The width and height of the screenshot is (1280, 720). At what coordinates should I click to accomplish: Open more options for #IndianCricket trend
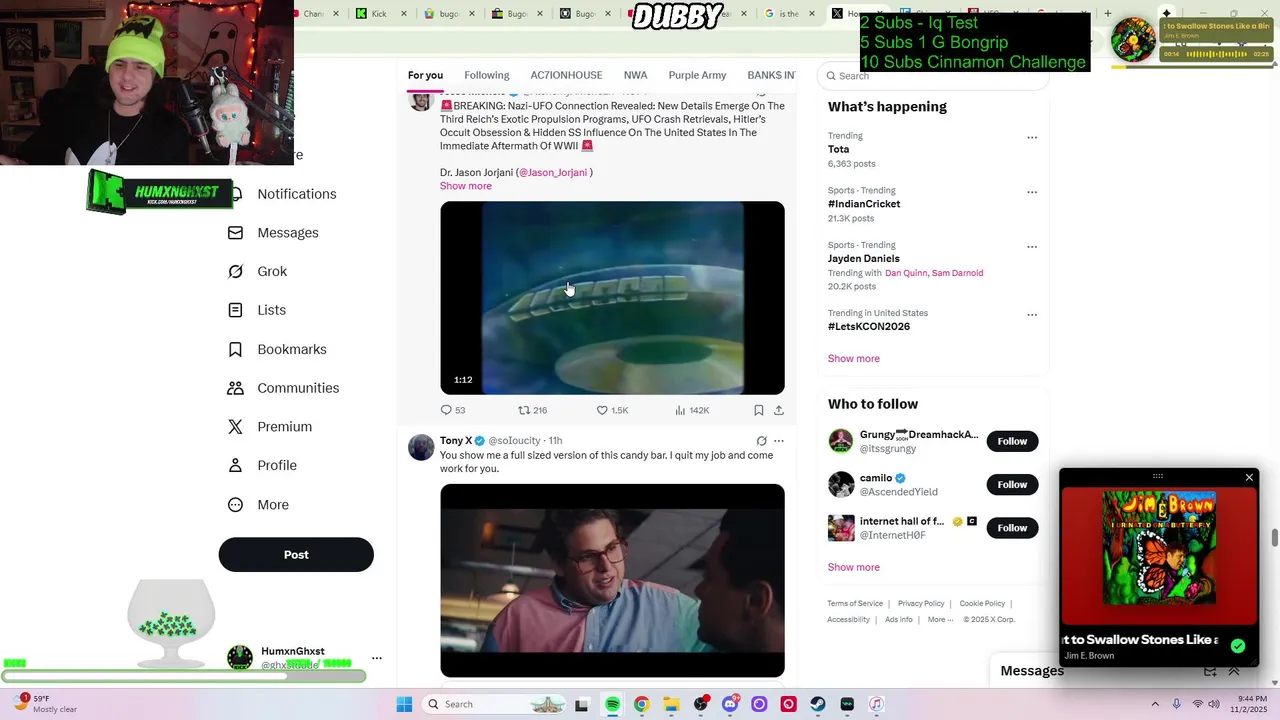pyautogui.click(x=1032, y=192)
